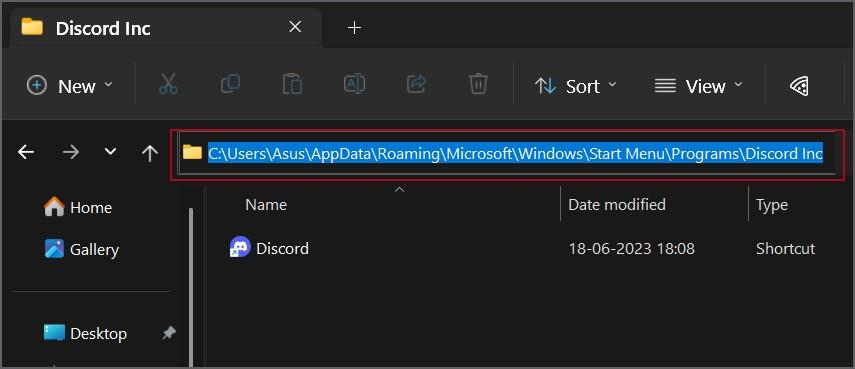The width and height of the screenshot is (855, 369).
Task: Open recent locations chevron
Action: (x=111, y=152)
